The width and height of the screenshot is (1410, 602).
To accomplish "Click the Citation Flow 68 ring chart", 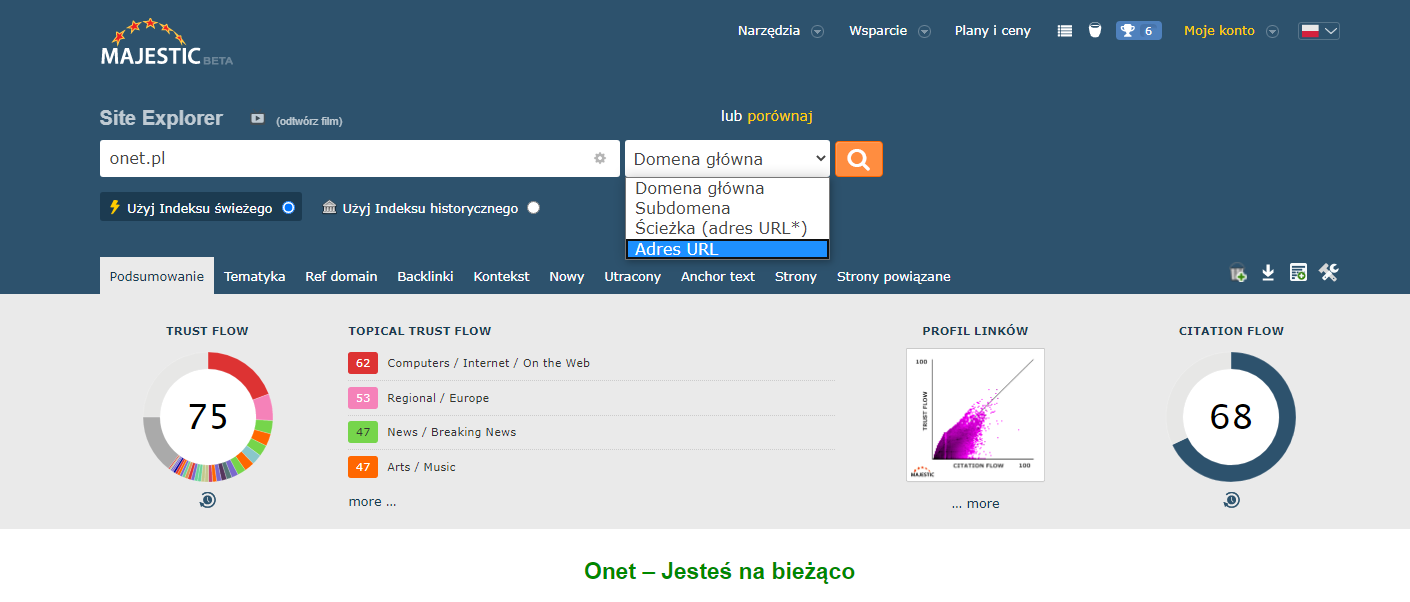I will click(x=1231, y=417).
